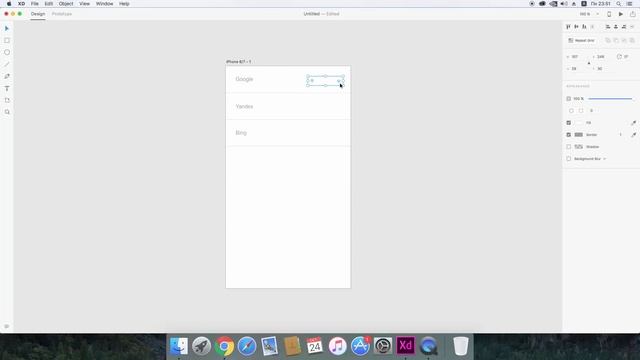Viewport: 640px width, 360px height.
Task: Select the same radius for all corners option
Action: pyautogui.click(x=571, y=111)
